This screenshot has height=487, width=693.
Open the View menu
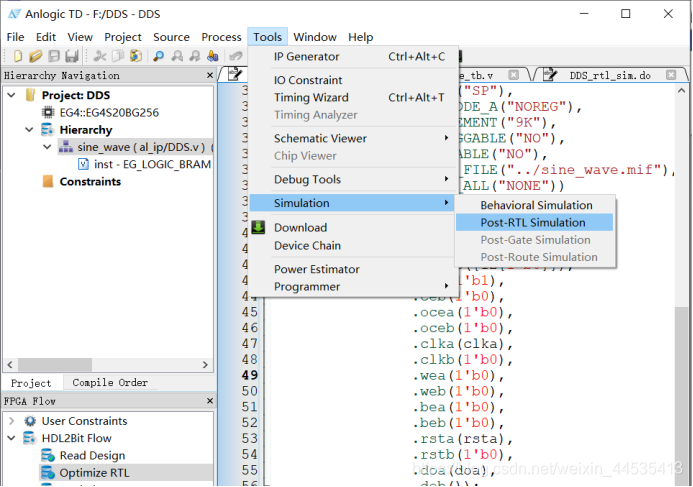pos(80,37)
